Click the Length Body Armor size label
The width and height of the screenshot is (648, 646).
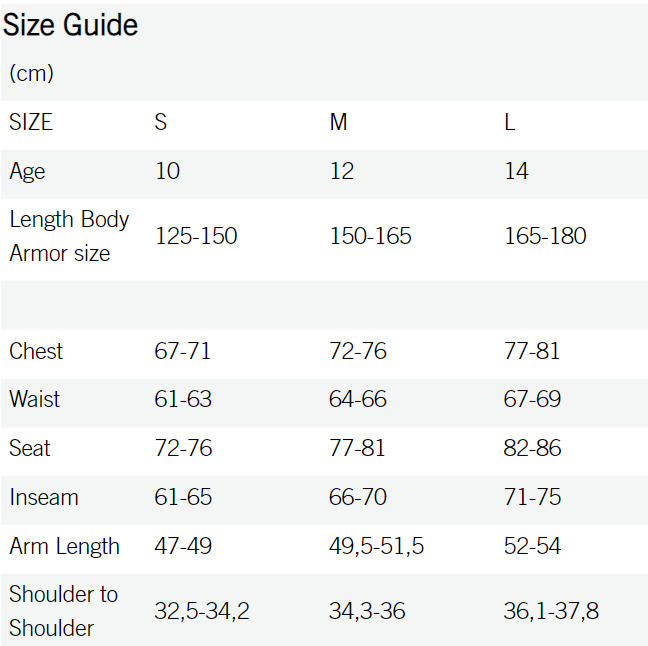click(x=69, y=236)
